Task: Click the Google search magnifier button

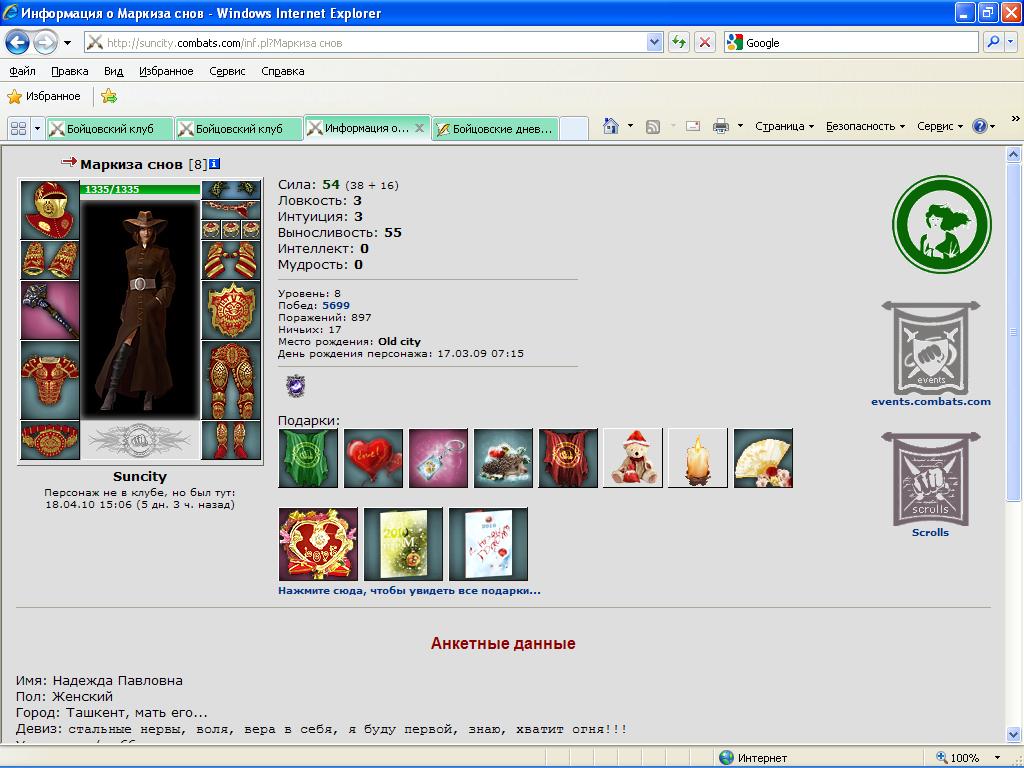Action: point(993,42)
